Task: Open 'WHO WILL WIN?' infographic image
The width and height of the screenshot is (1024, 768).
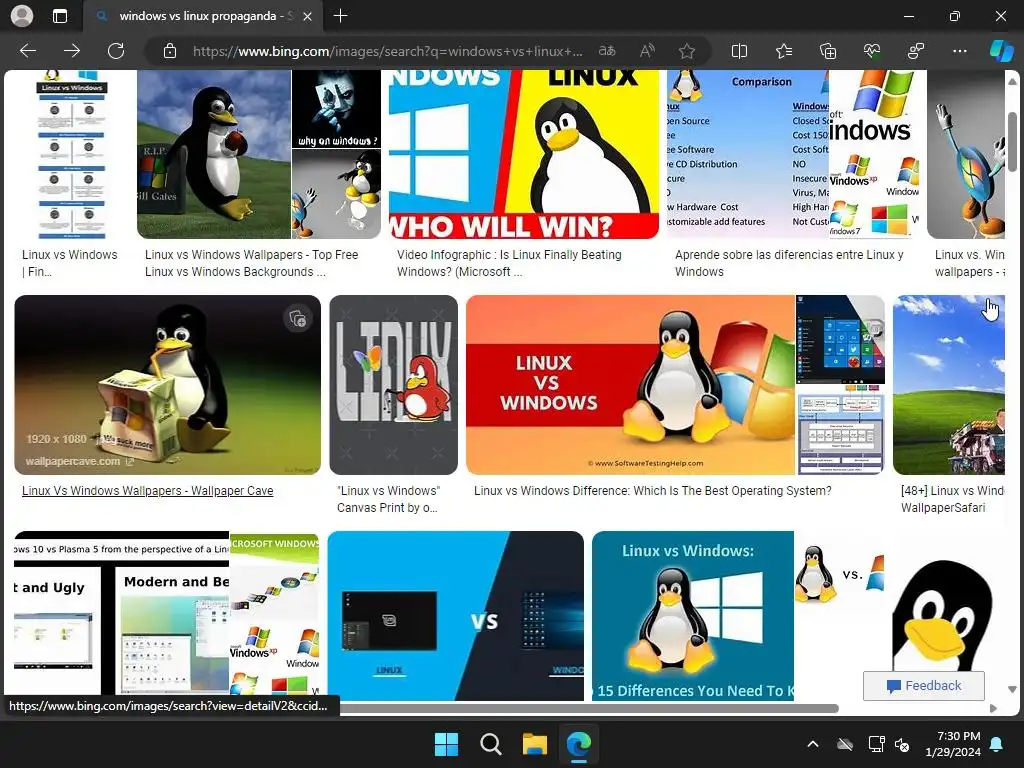Action: coord(524,154)
